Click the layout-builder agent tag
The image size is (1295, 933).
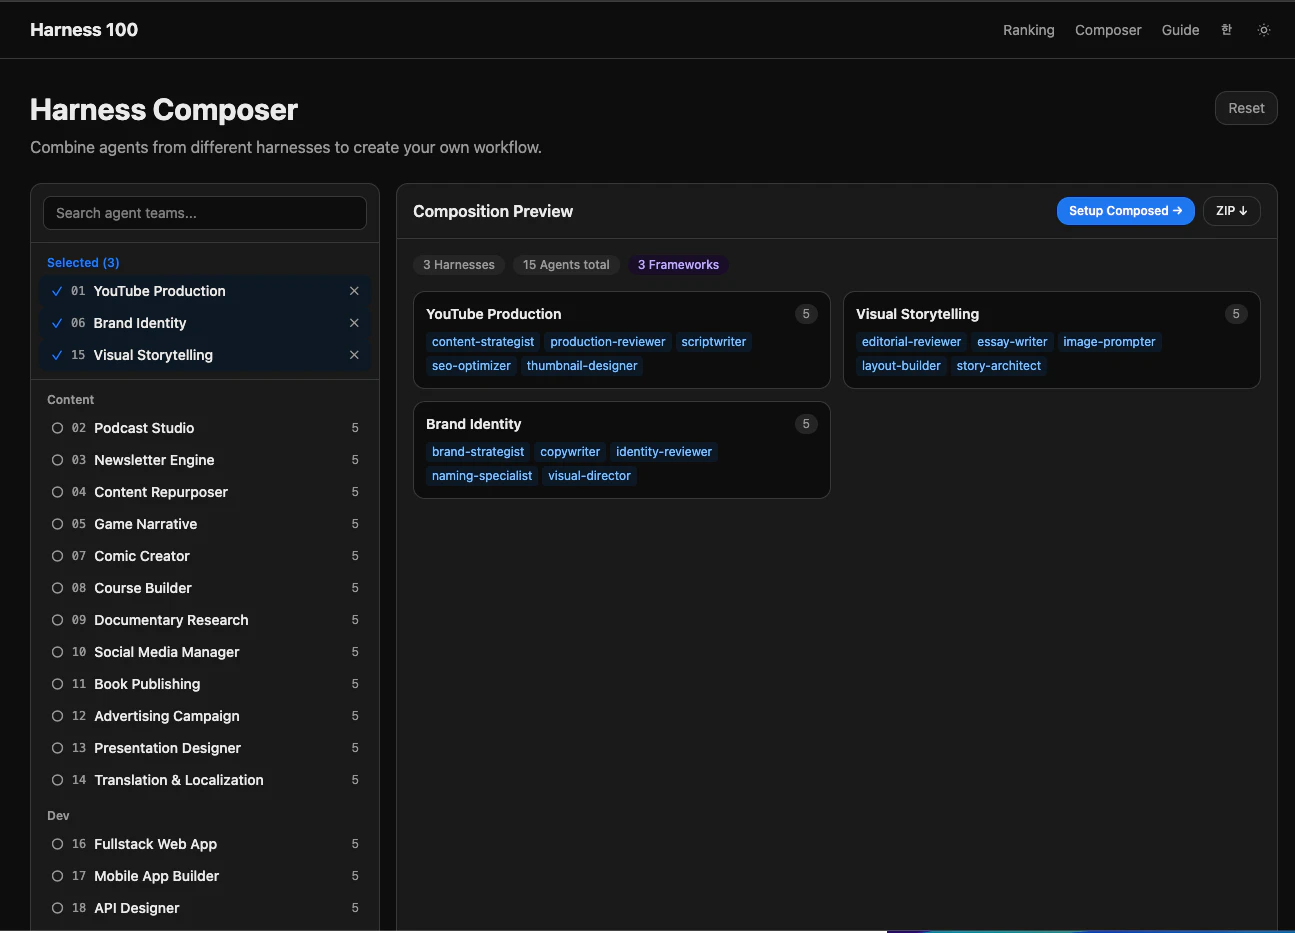click(x=901, y=366)
